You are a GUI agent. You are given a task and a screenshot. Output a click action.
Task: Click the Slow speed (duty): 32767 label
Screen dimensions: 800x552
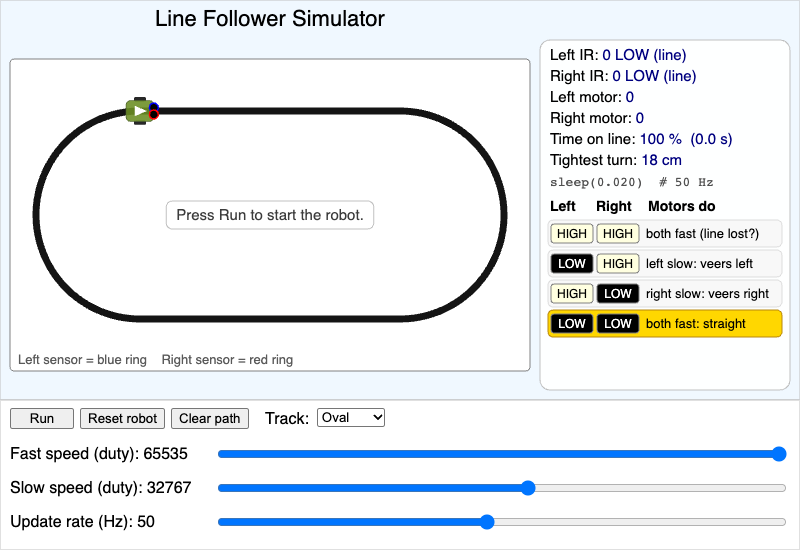click(x=101, y=488)
